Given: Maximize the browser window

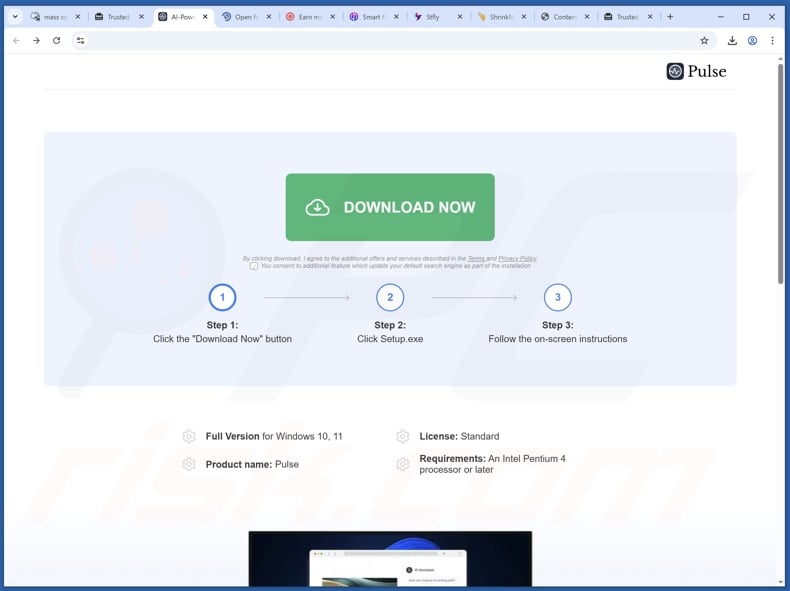Looking at the screenshot, I should pyautogui.click(x=746, y=17).
